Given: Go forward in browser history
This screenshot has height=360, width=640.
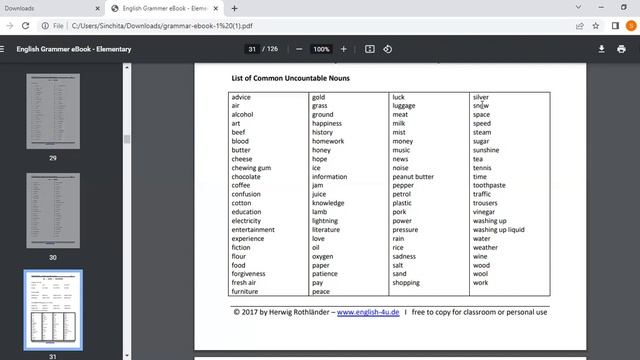Looking at the screenshot, I should point(9,26).
